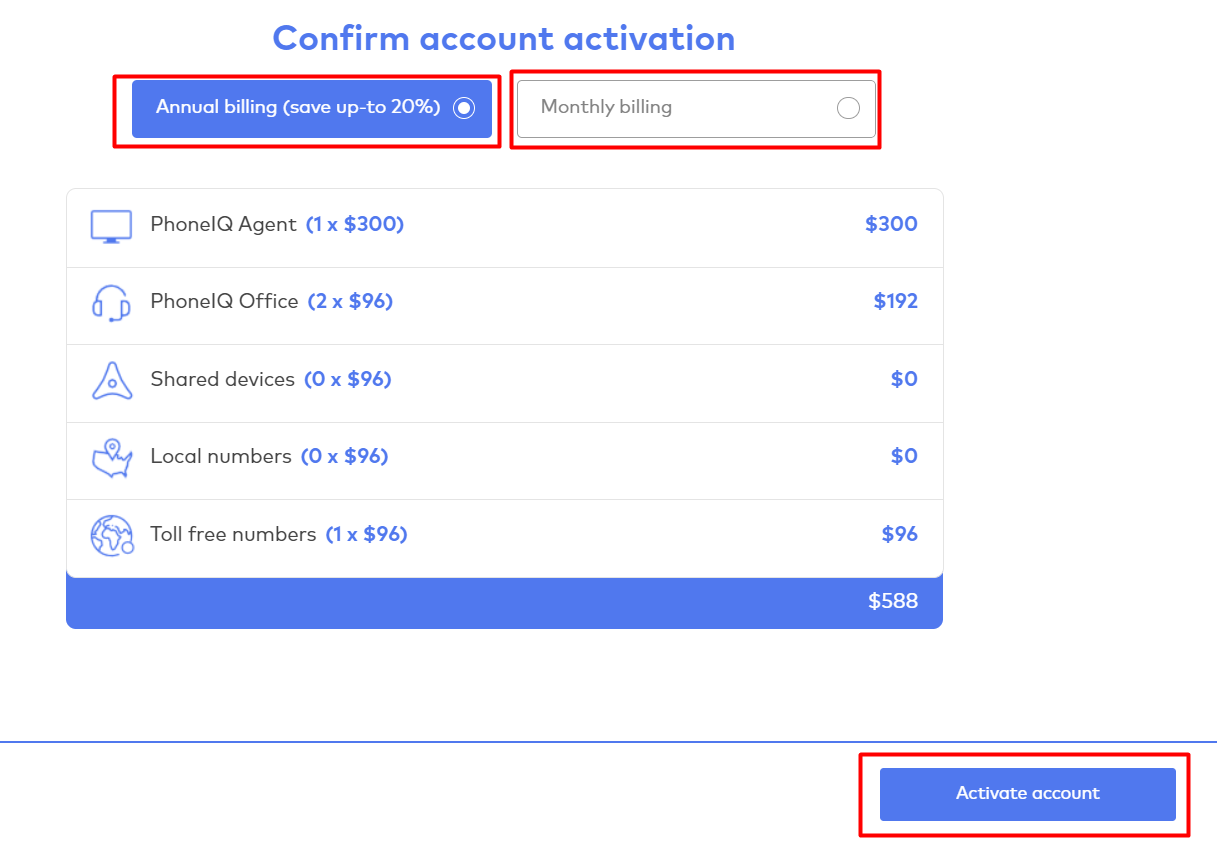Click the $192 PhoneIQ Office price
1217x853 pixels.
click(895, 302)
